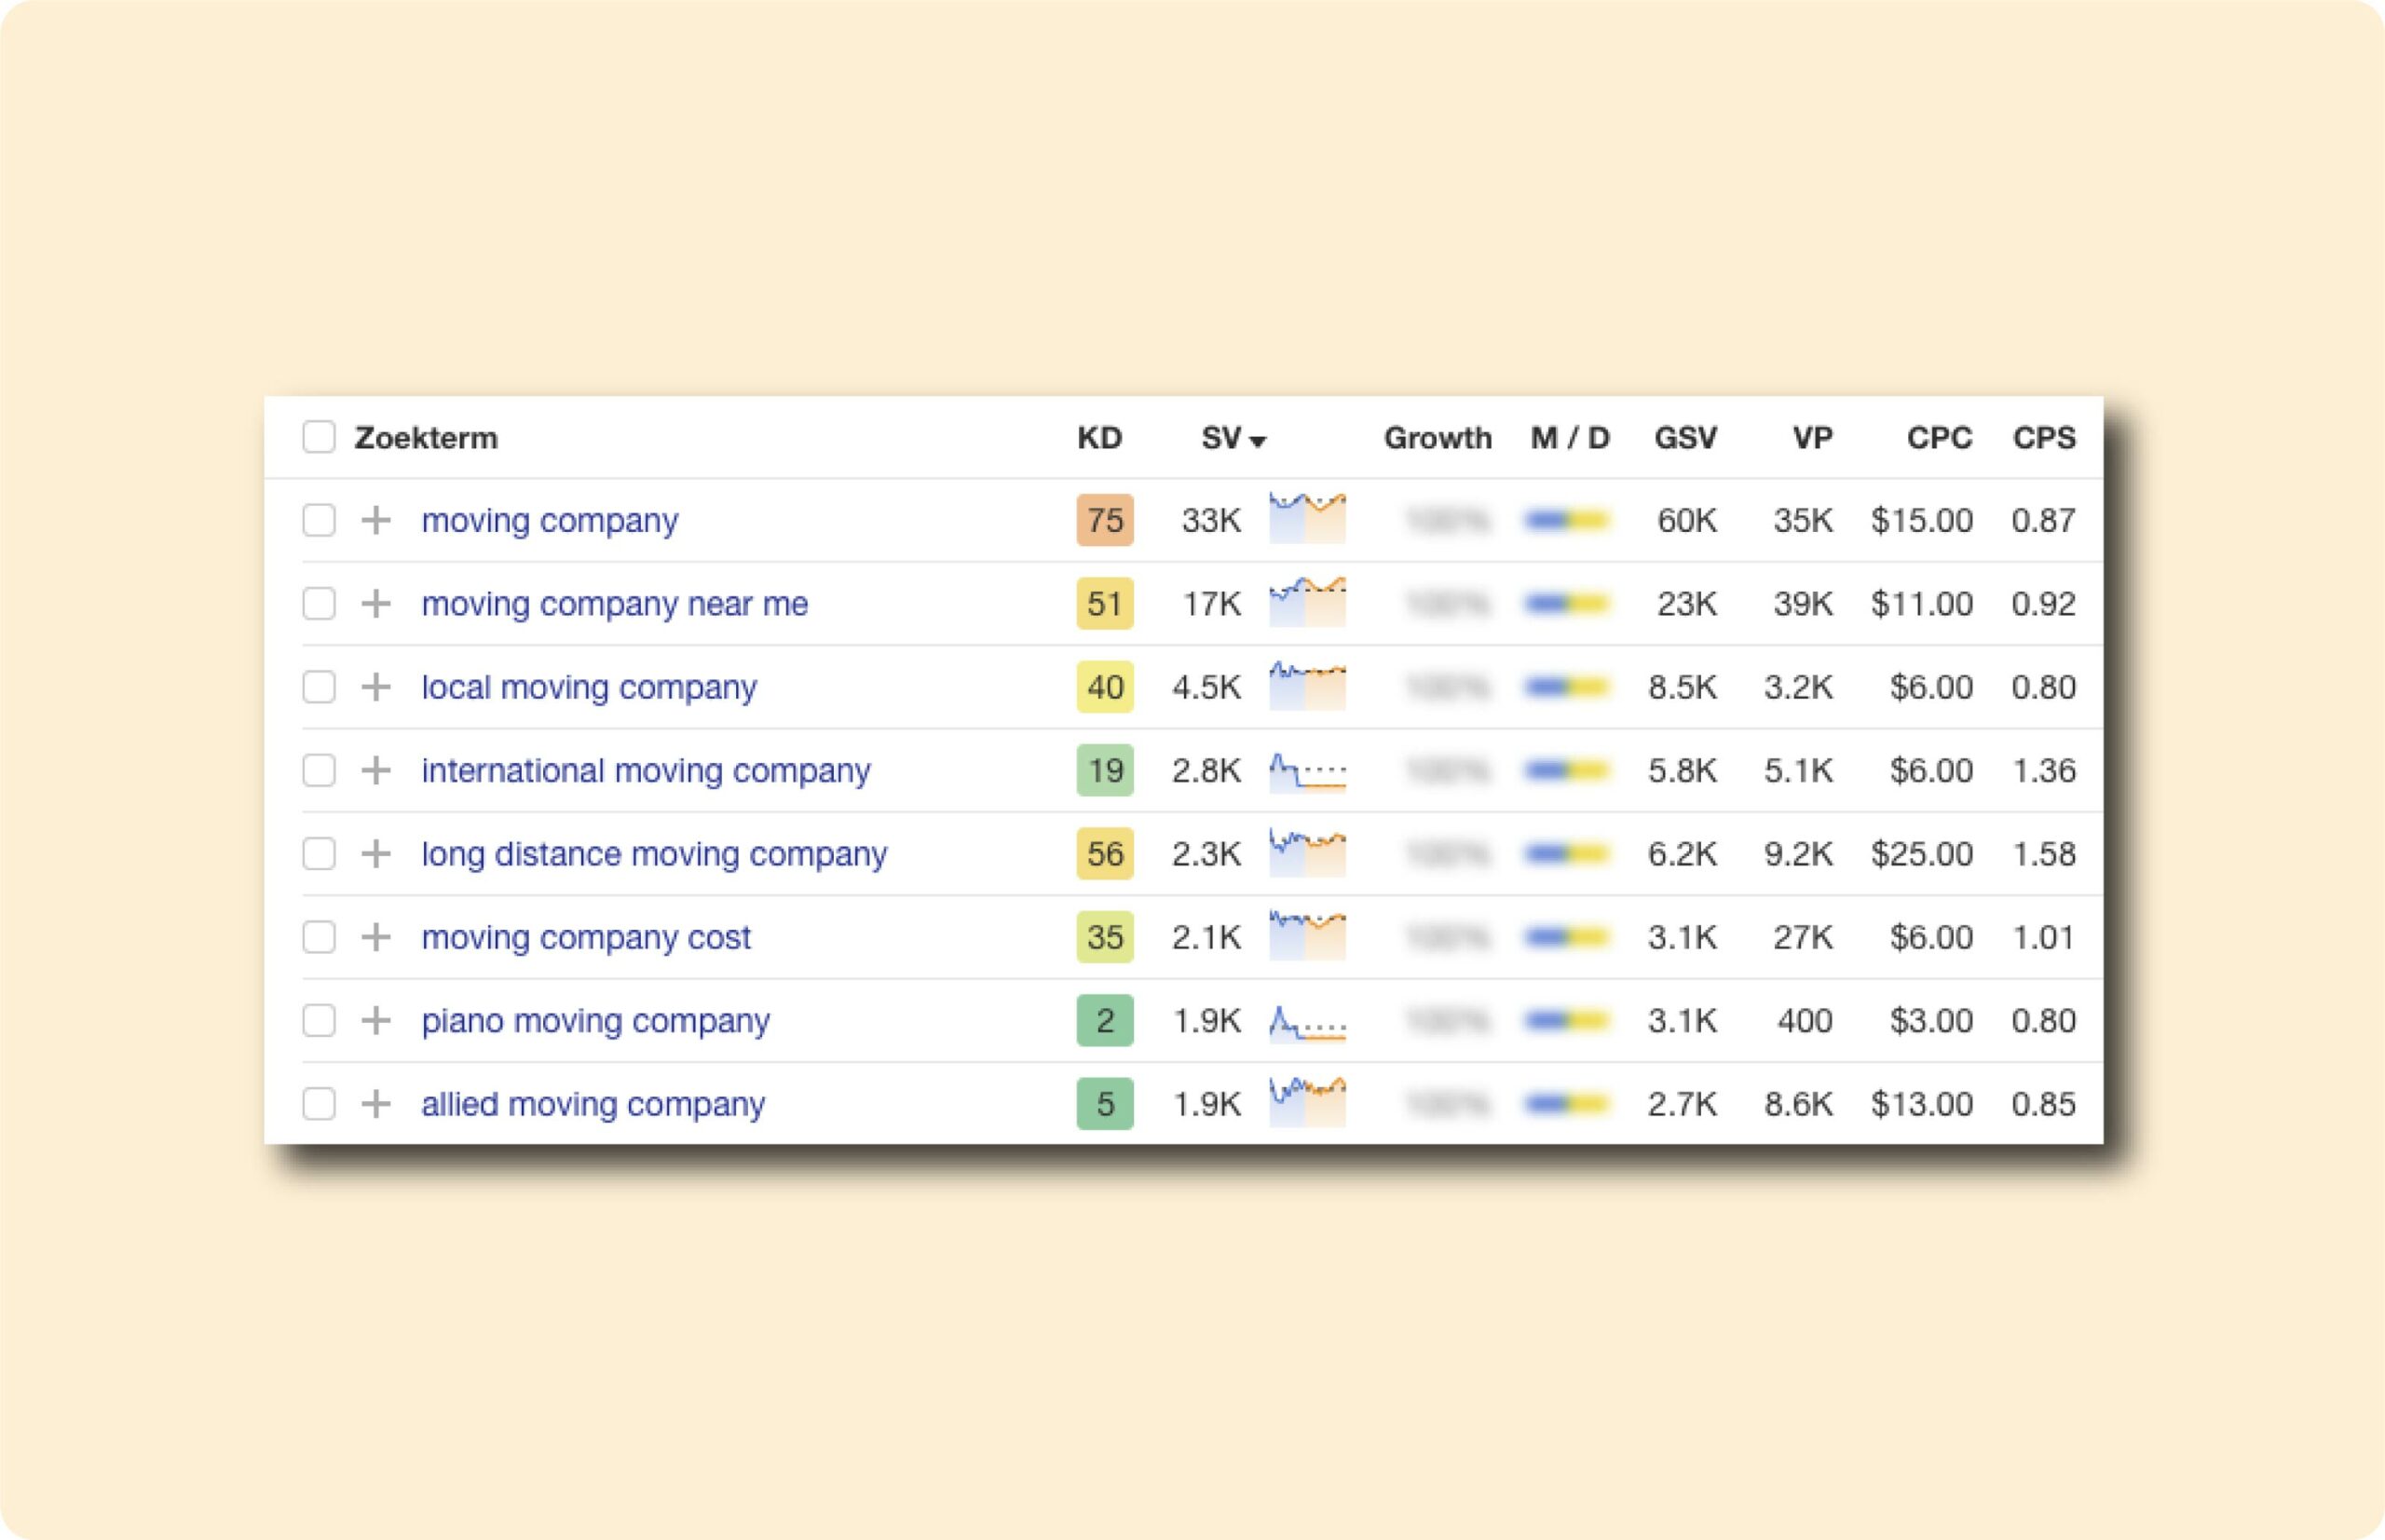This screenshot has height=1540, width=2385.
Task: Click the Growth column header
Action: (x=1437, y=438)
